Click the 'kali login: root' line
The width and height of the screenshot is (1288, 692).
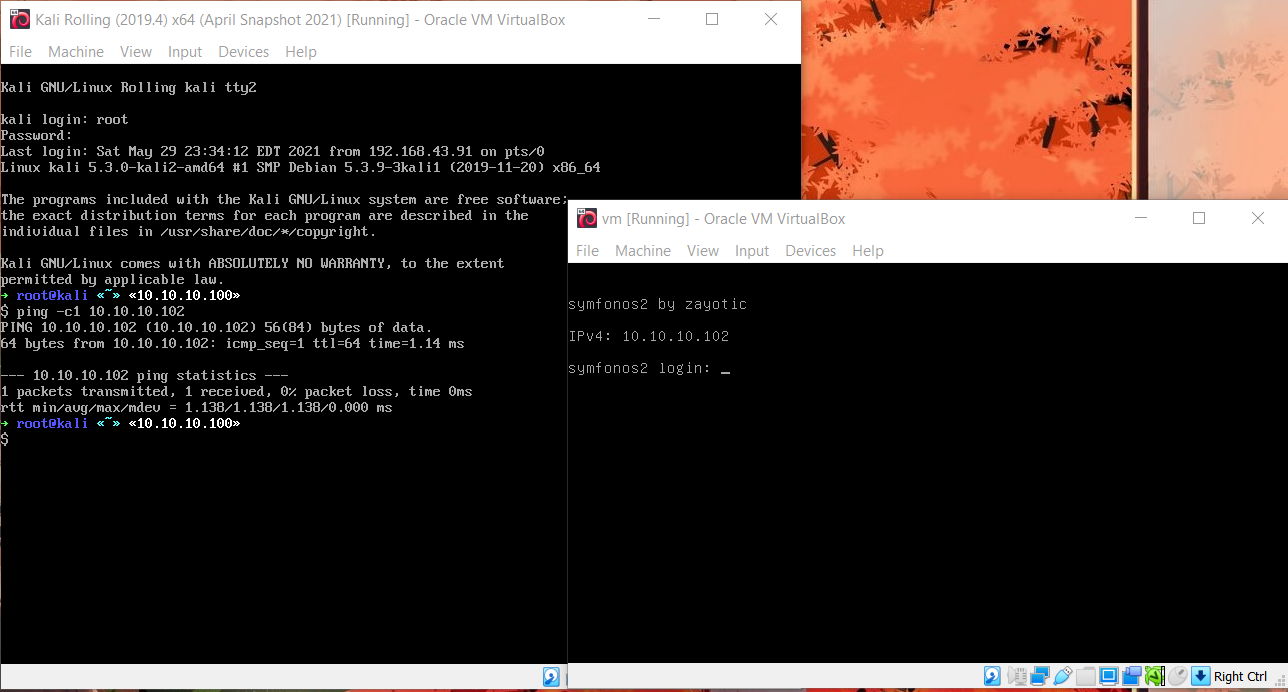[65, 119]
